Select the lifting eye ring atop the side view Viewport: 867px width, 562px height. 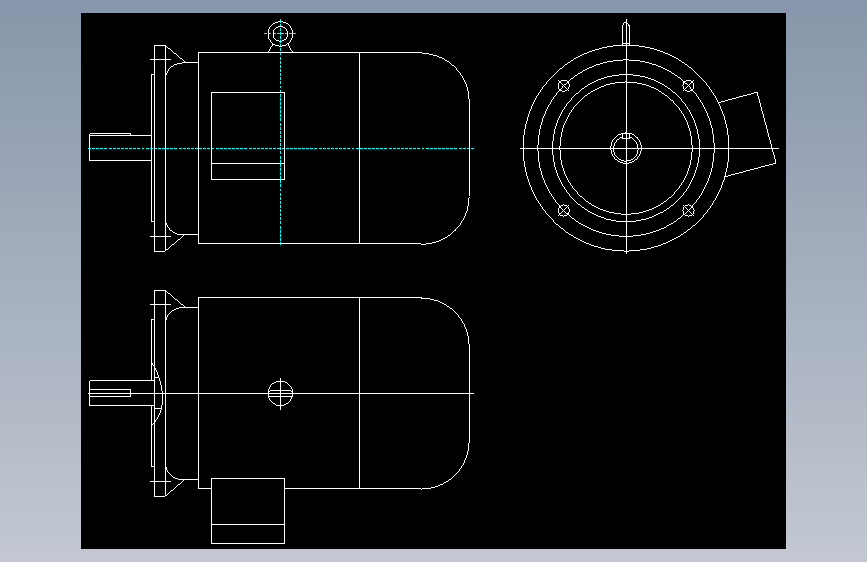click(x=280, y=34)
